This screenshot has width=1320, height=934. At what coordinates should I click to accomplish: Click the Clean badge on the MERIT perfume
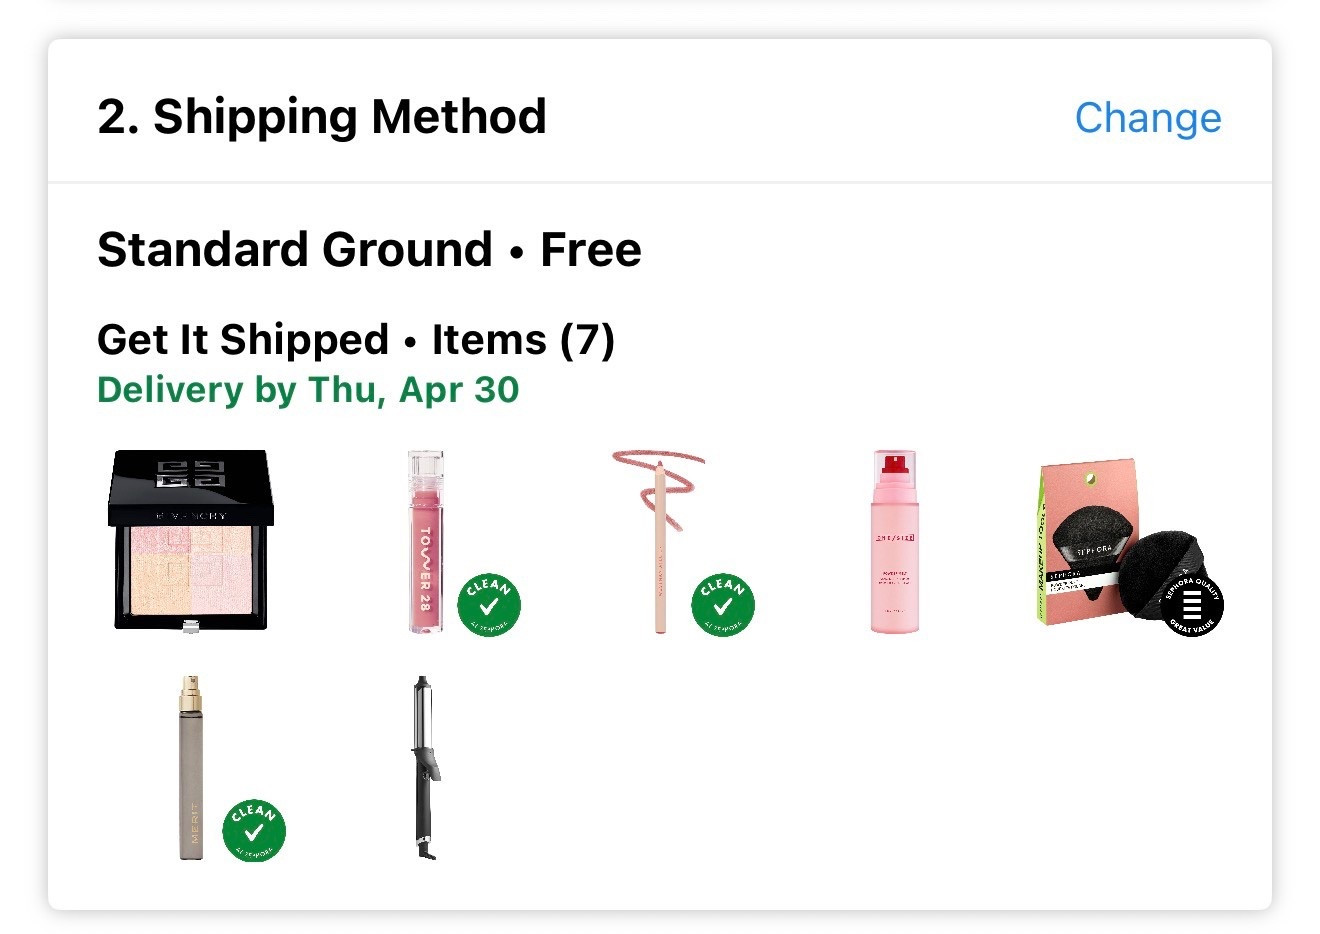tap(252, 828)
